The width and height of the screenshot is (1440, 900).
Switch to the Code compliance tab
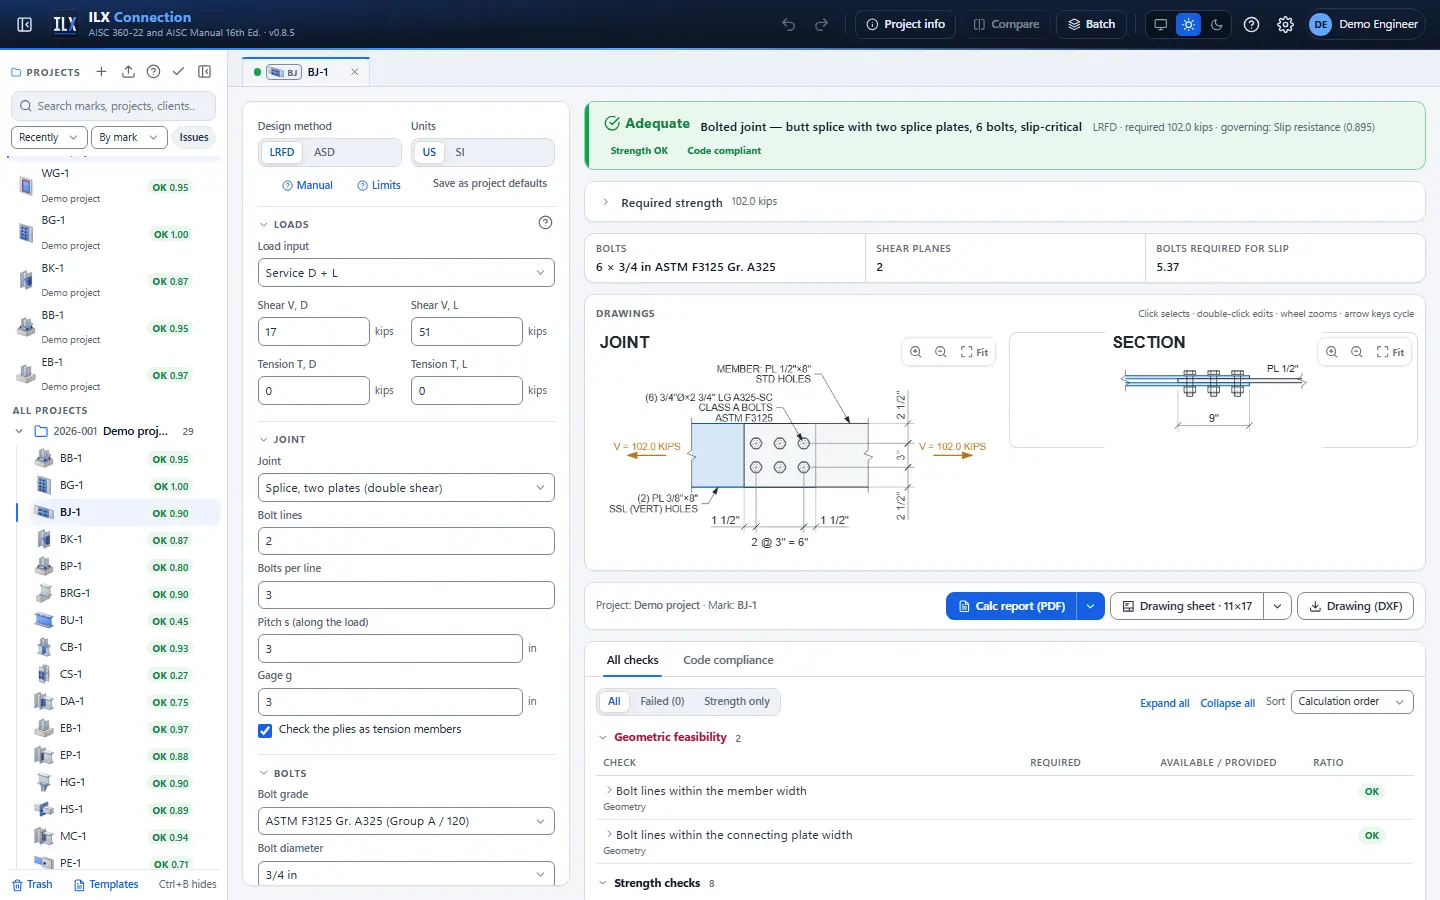pyautogui.click(x=728, y=660)
